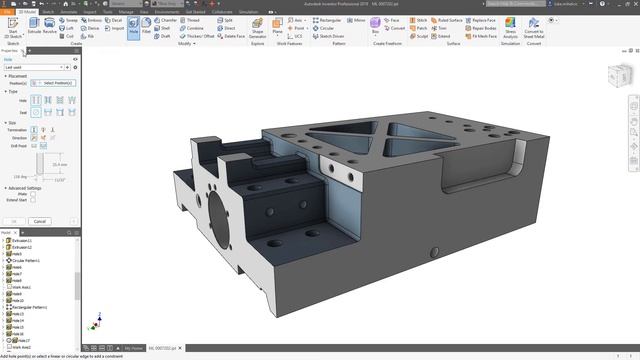Select the taper tapped Hole type
Screen dimensions: 640x360
[x=72, y=100]
